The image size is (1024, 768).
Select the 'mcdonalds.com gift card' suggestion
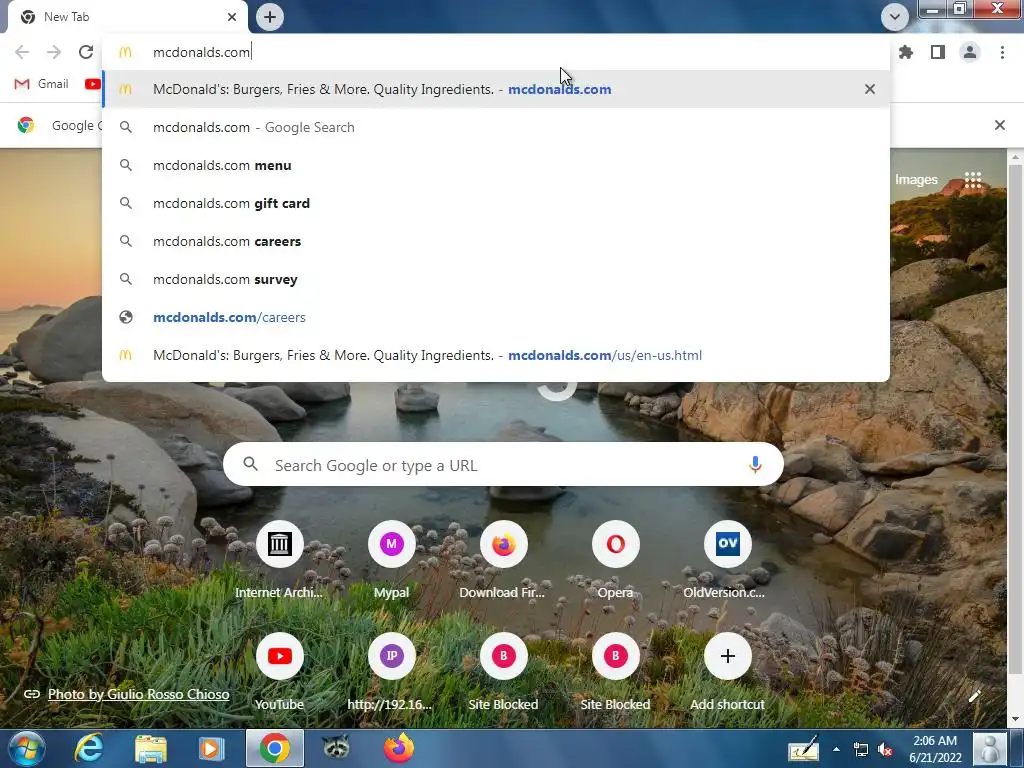click(x=496, y=203)
